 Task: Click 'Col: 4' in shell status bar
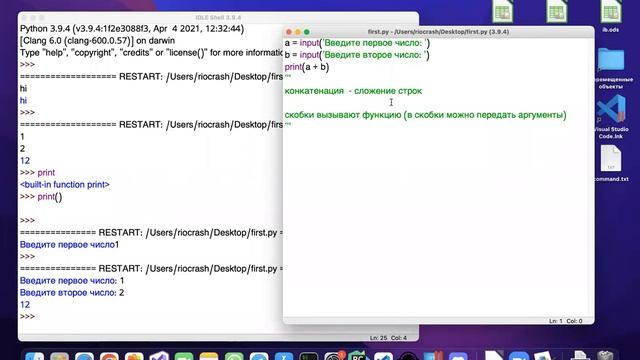click(x=399, y=338)
